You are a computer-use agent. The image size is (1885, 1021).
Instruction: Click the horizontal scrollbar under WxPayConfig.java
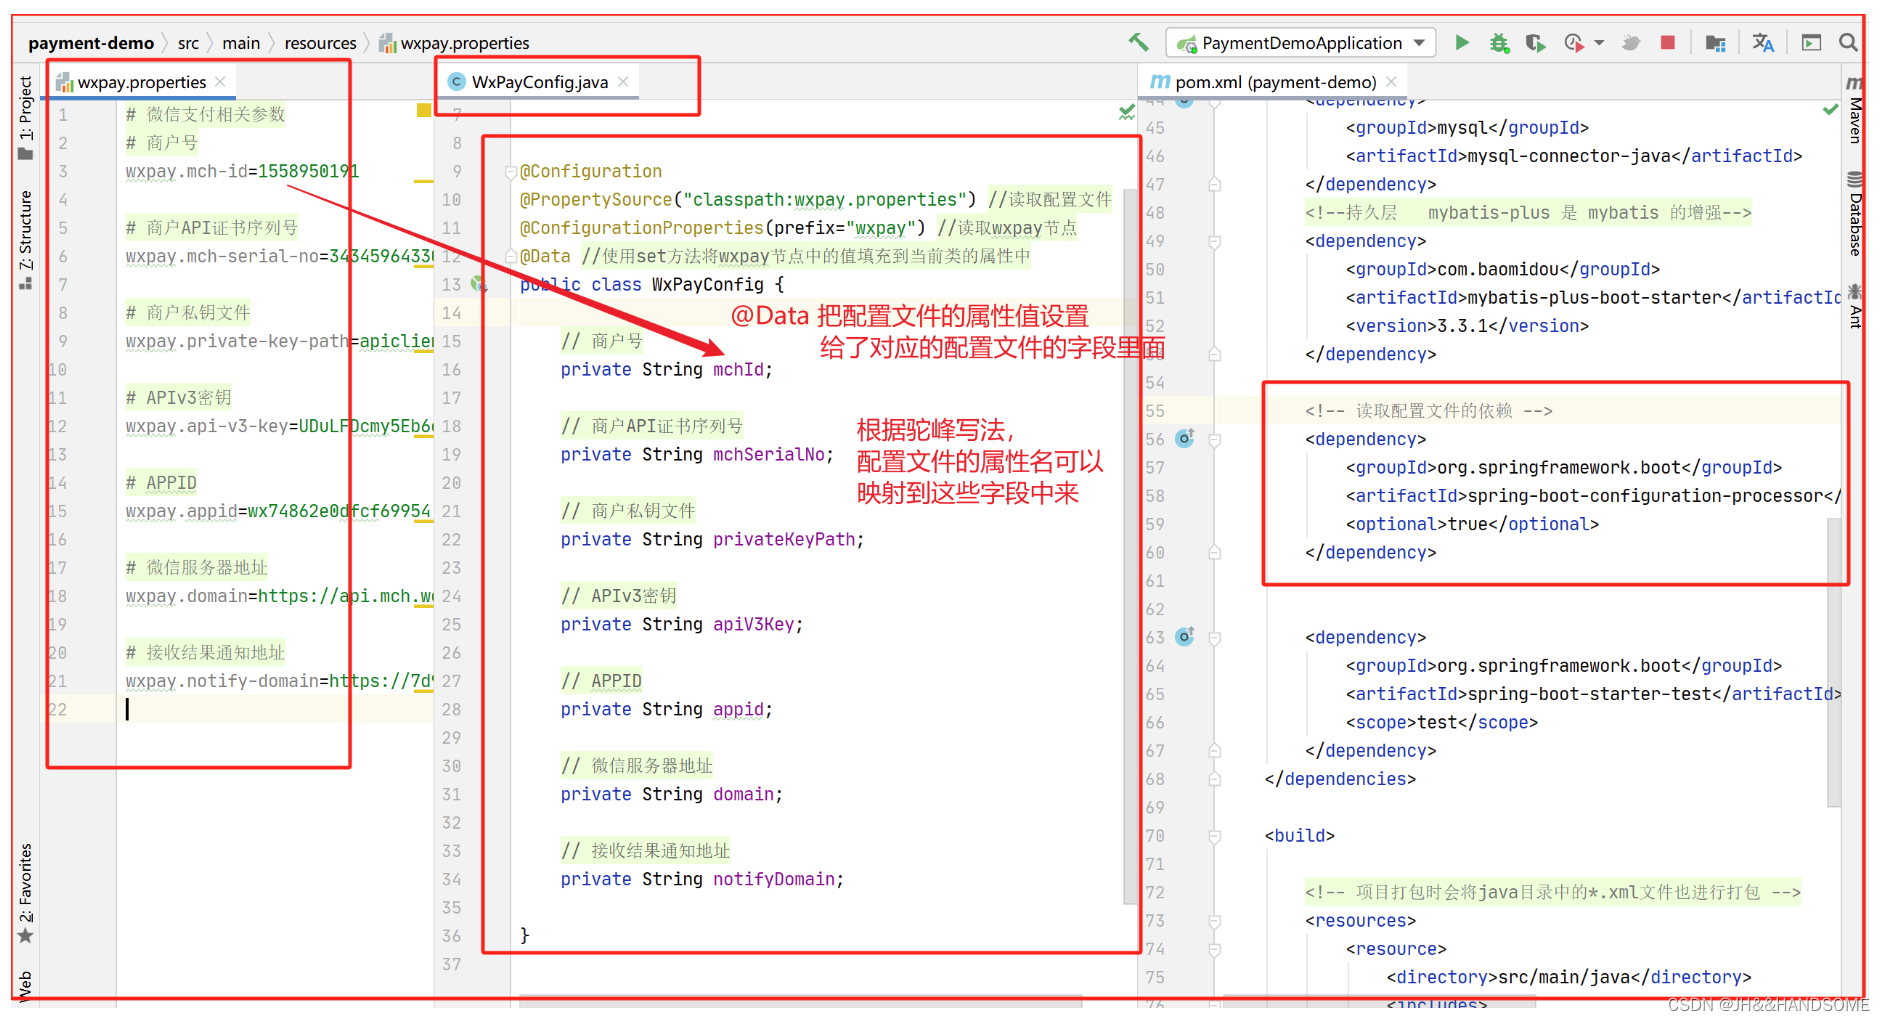tap(800, 1000)
